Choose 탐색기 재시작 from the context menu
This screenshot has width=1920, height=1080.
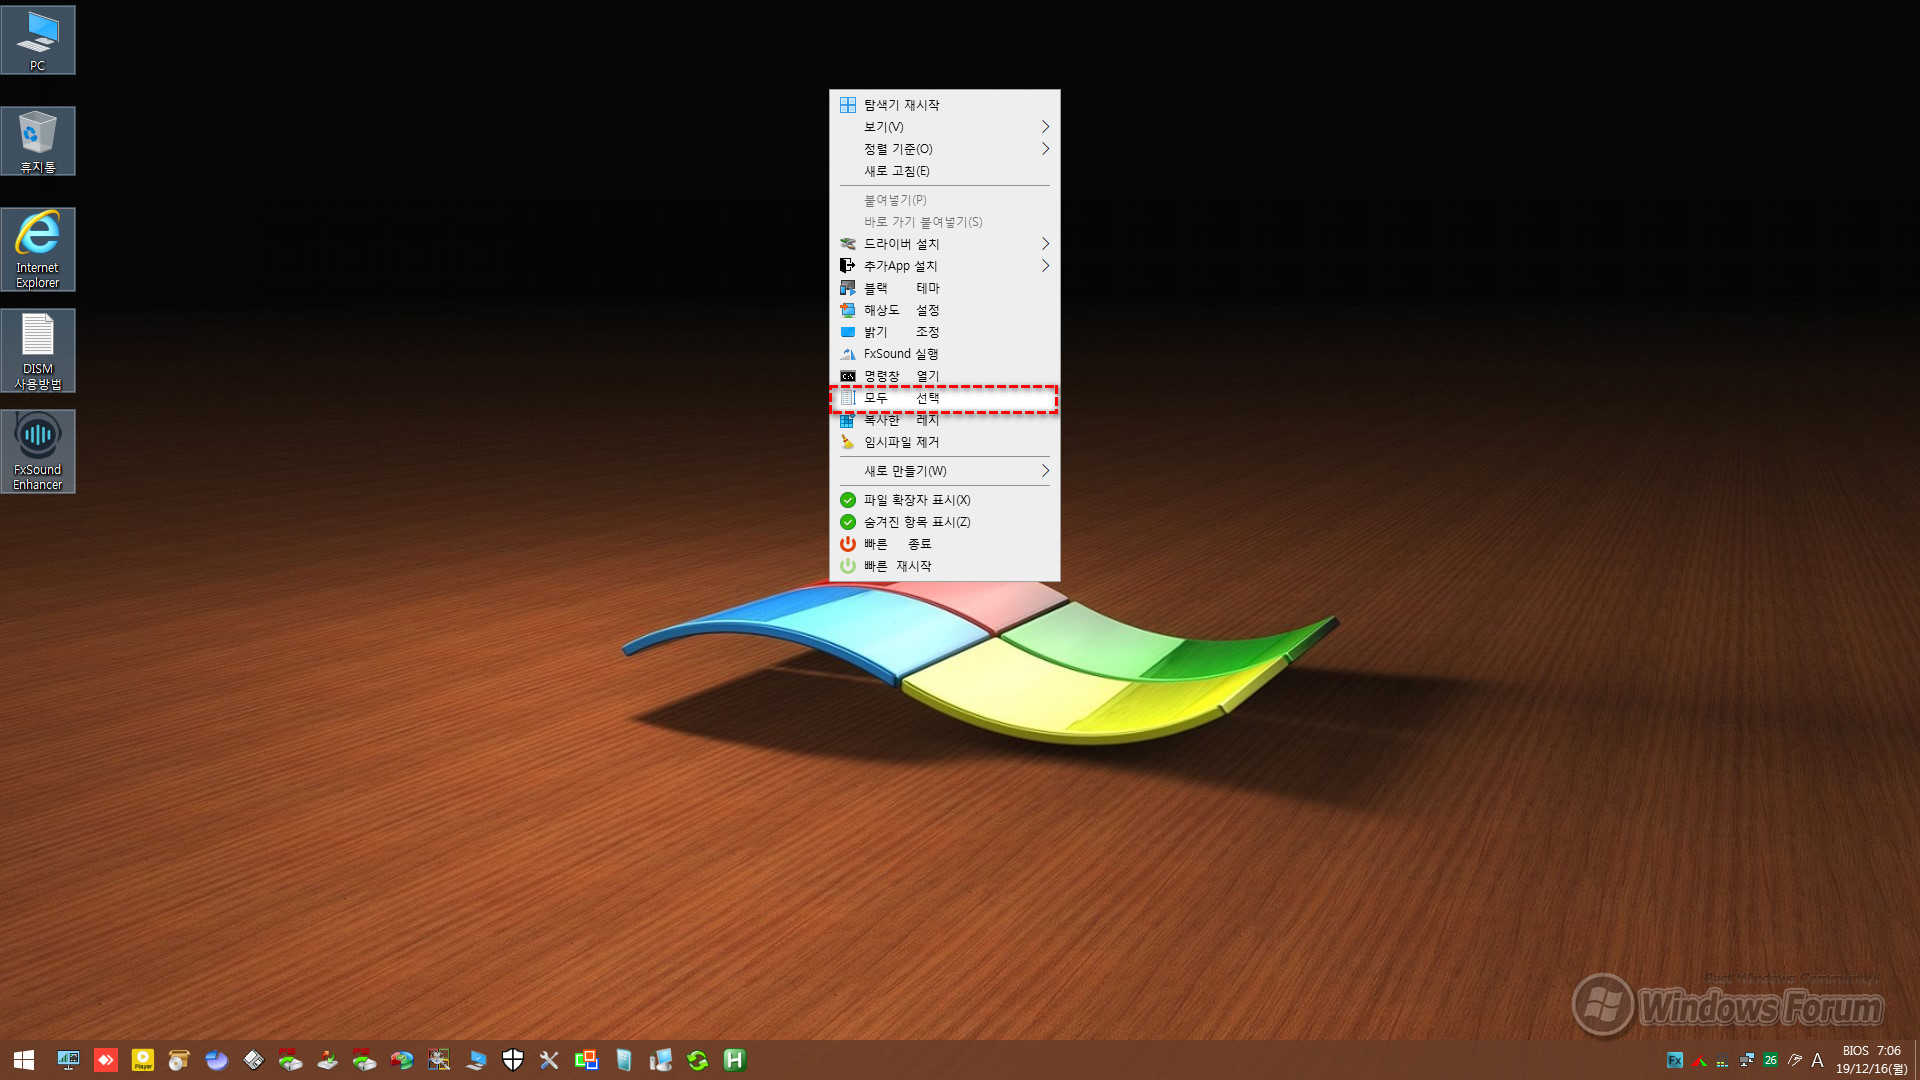click(944, 105)
